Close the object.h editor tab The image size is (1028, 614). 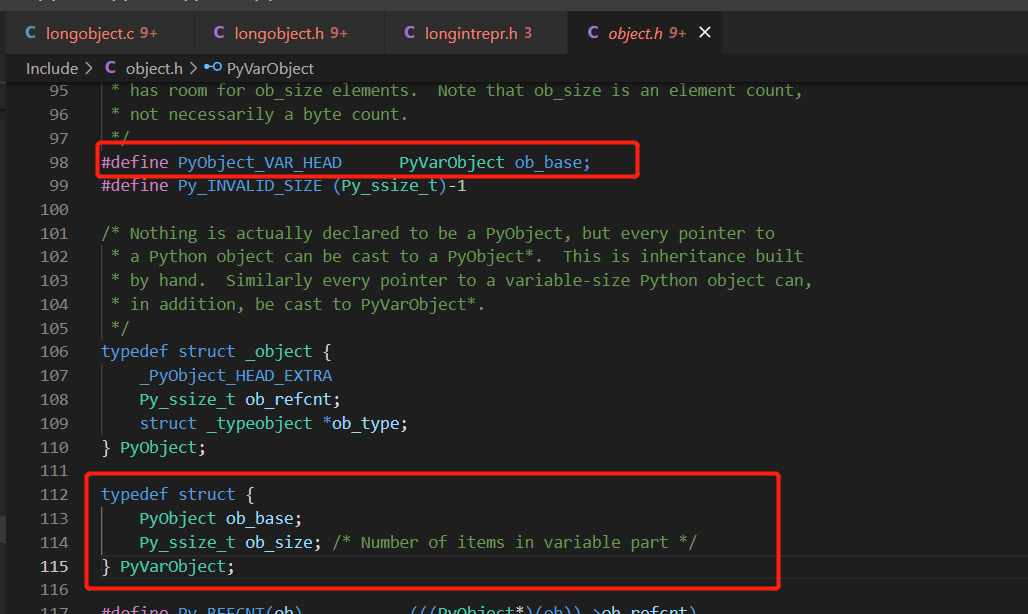(704, 32)
